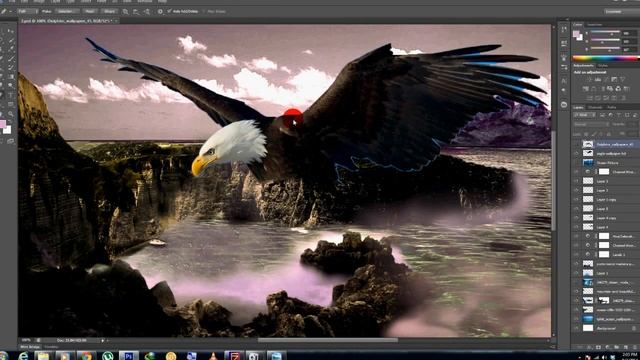Add a Levels adjustment from Adjustments panel
Screen dimensions: 640x360
598,80
